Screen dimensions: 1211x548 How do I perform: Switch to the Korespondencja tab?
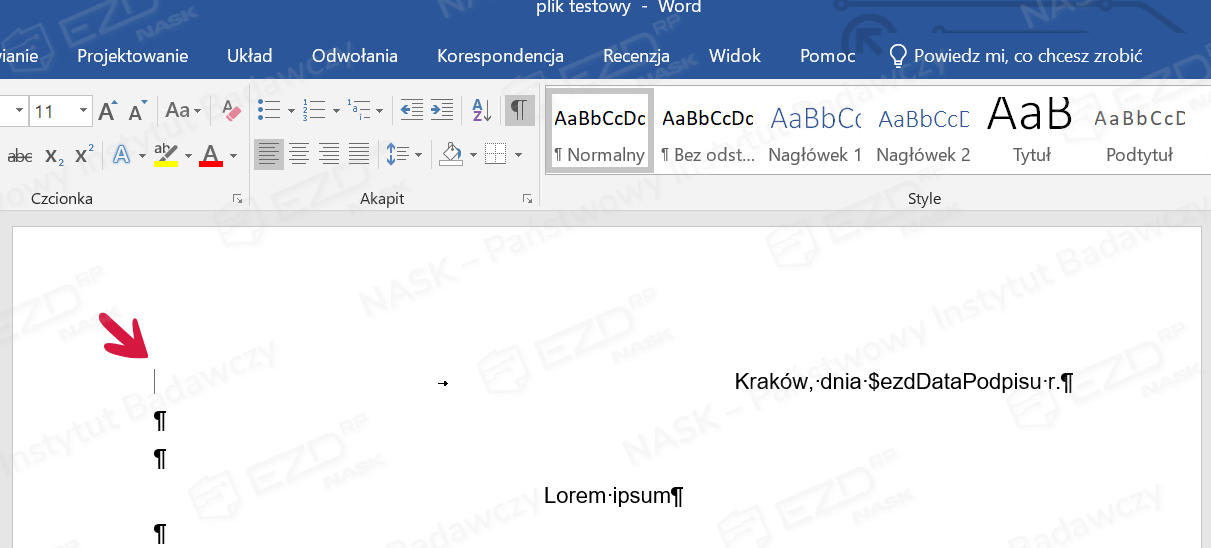tap(500, 56)
